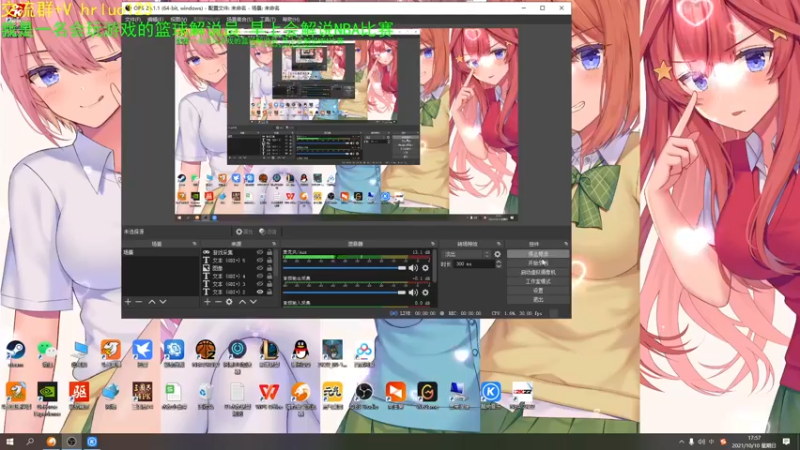800x450 pixels.
Task: Remove the selected source with the minus icon
Action: (218, 302)
